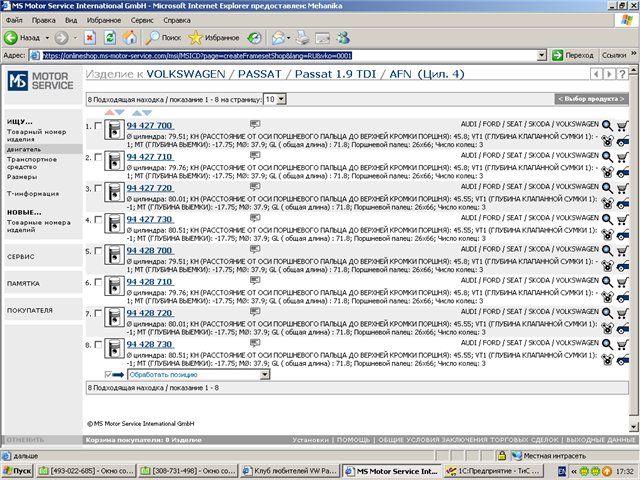Image resolution: width=640 pixels, height=480 pixels.
Task: Expand the address bar dropdown arrow
Action: [x=542, y=55]
